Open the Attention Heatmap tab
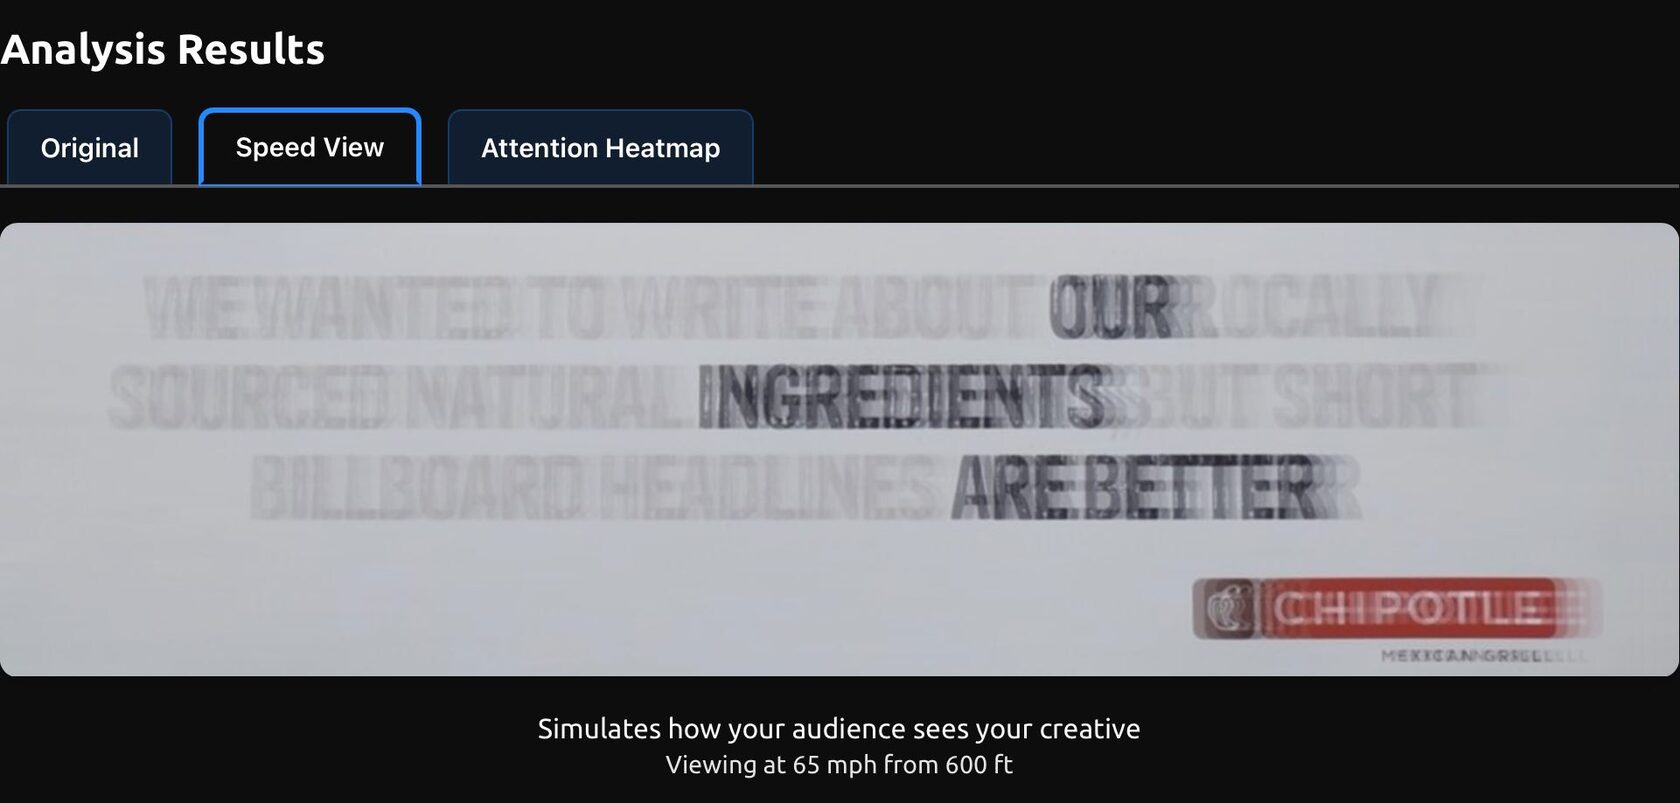 600,148
